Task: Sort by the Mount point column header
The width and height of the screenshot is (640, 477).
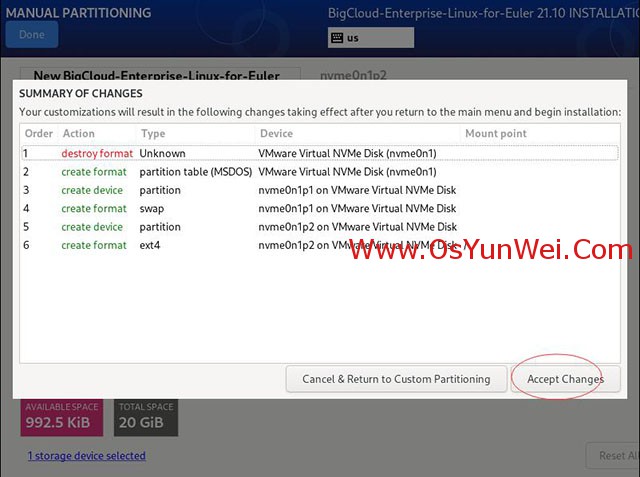Action: pos(540,133)
